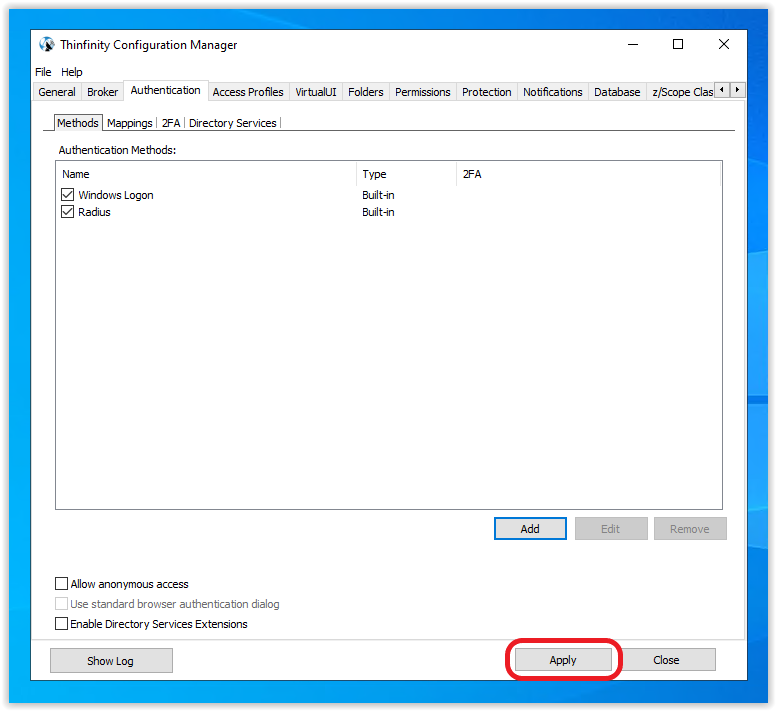
Task: Click the Thinfinity app icon in title bar
Action: [47, 45]
